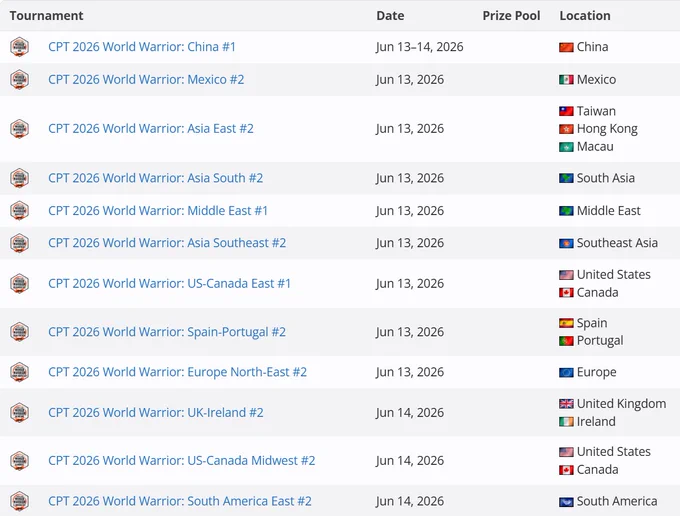680x516 pixels.
Task: Click the Hong Kong flag icon
Action: click(x=566, y=129)
